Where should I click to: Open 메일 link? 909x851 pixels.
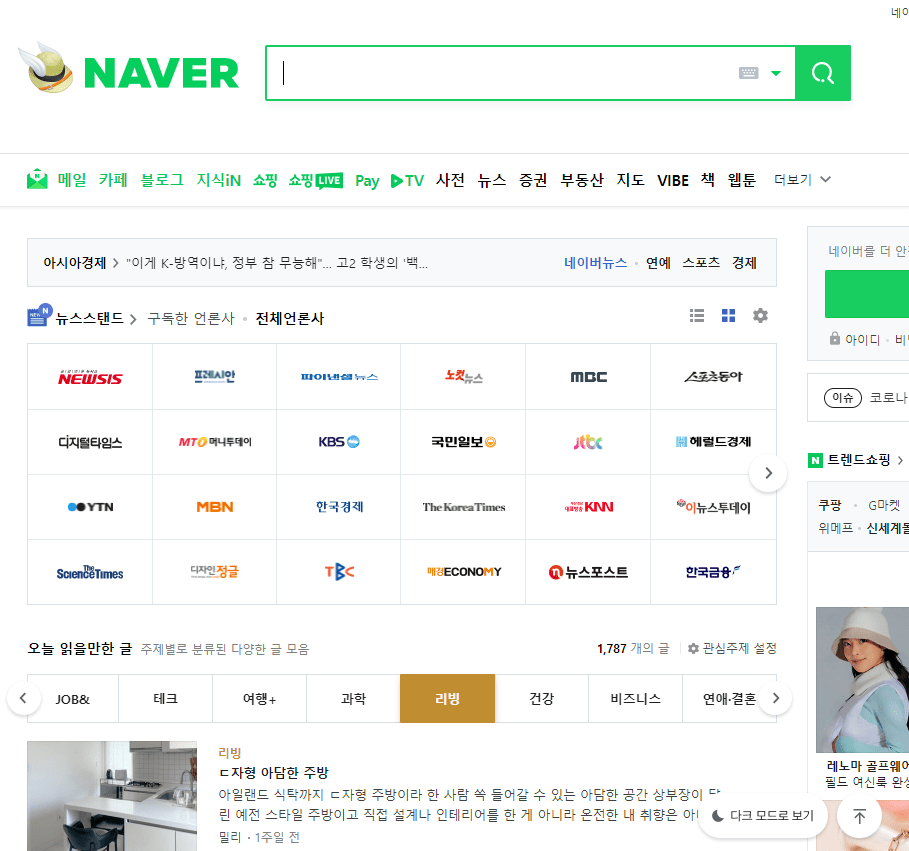pyautogui.click(x=72, y=180)
